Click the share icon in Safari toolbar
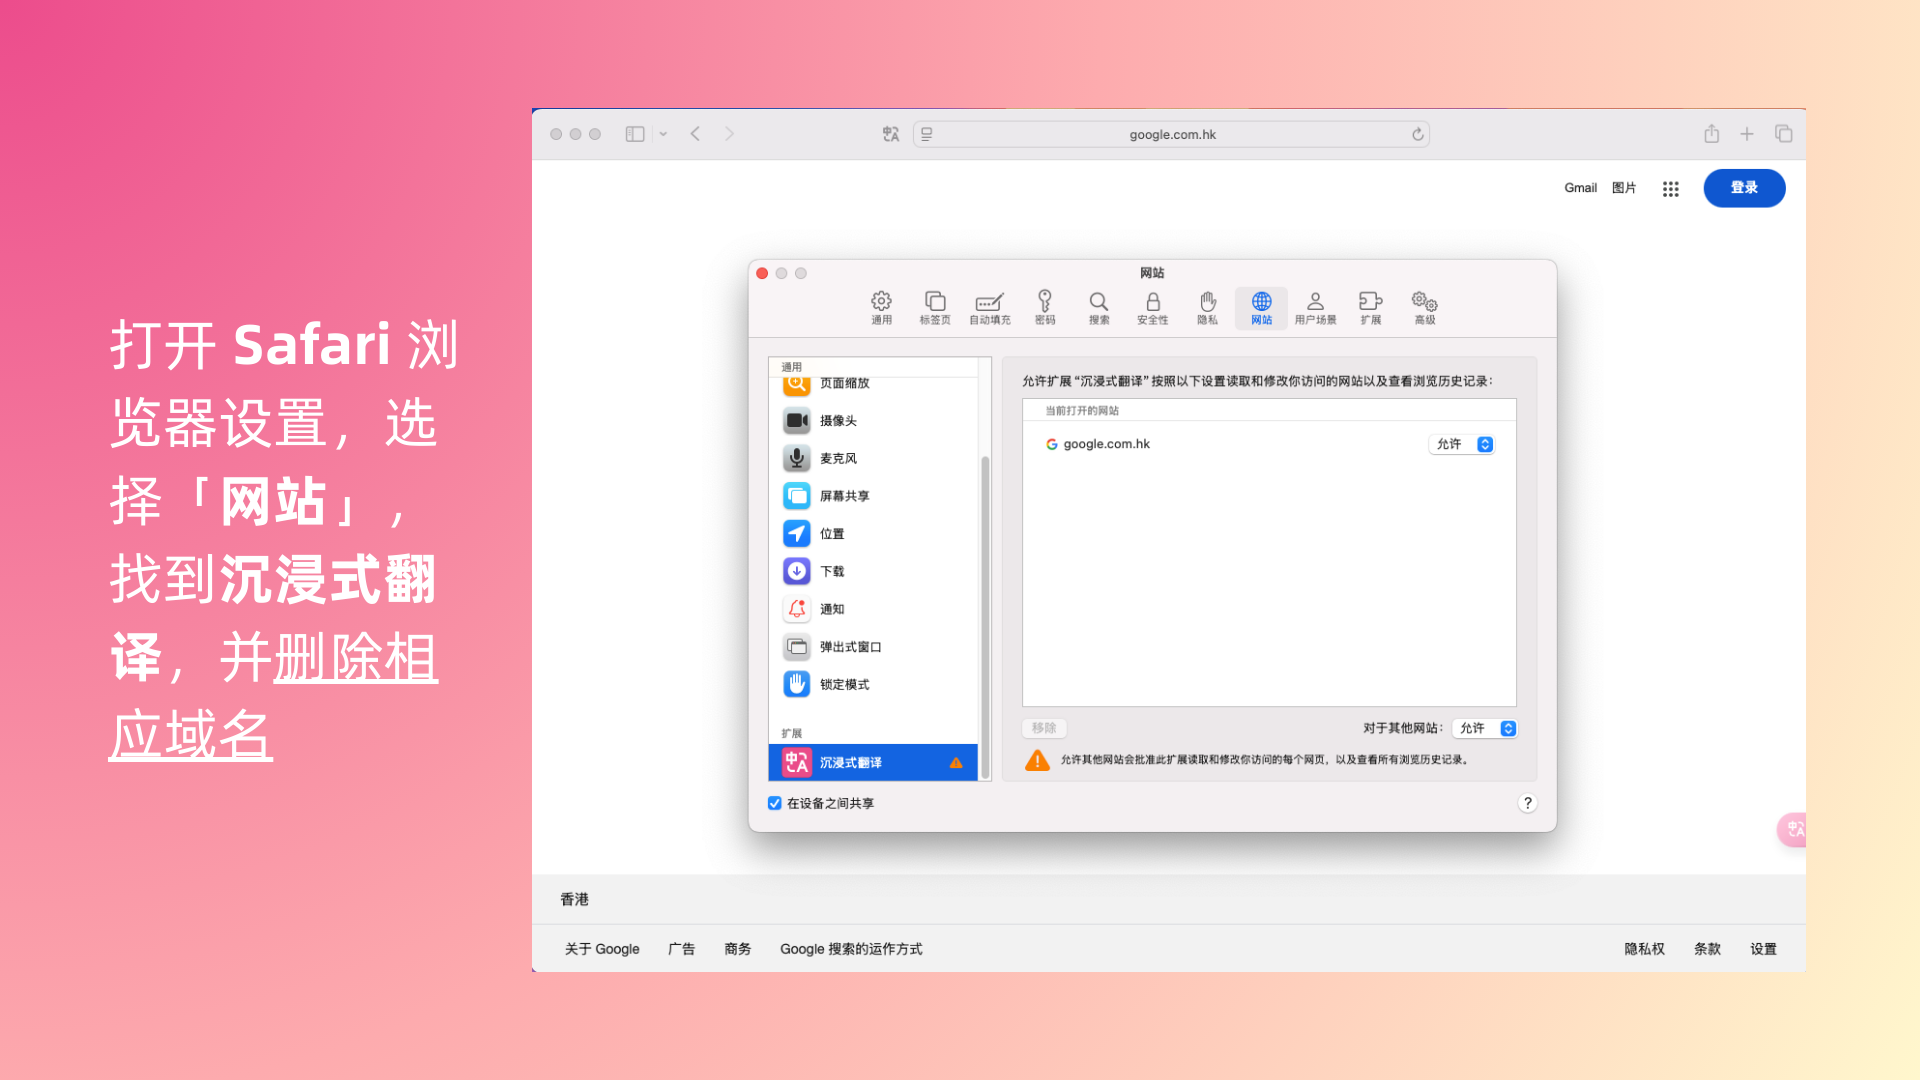Viewport: 1920px width, 1080px height. [1711, 134]
